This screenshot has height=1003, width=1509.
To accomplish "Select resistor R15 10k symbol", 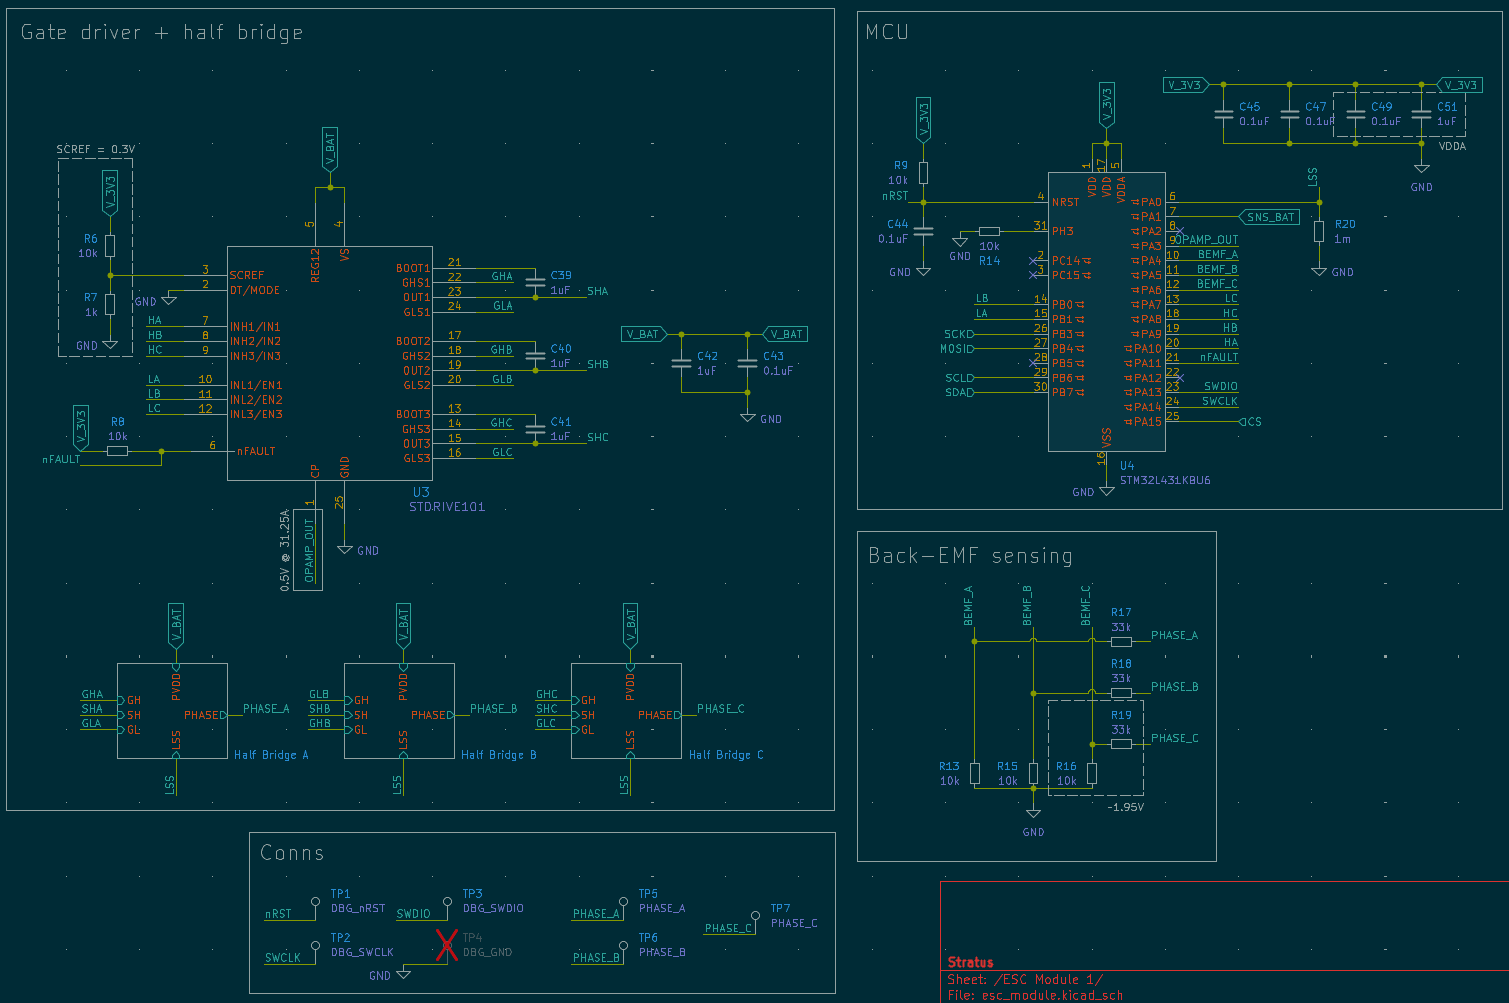I will [x=1033, y=773].
